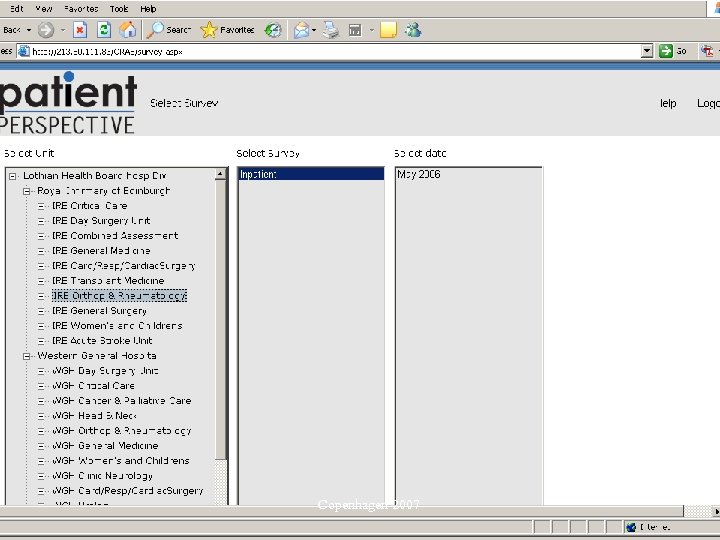This screenshot has height=540, width=720.
Task: Open the Messenger people icon
Action: (x=413, y=30)
